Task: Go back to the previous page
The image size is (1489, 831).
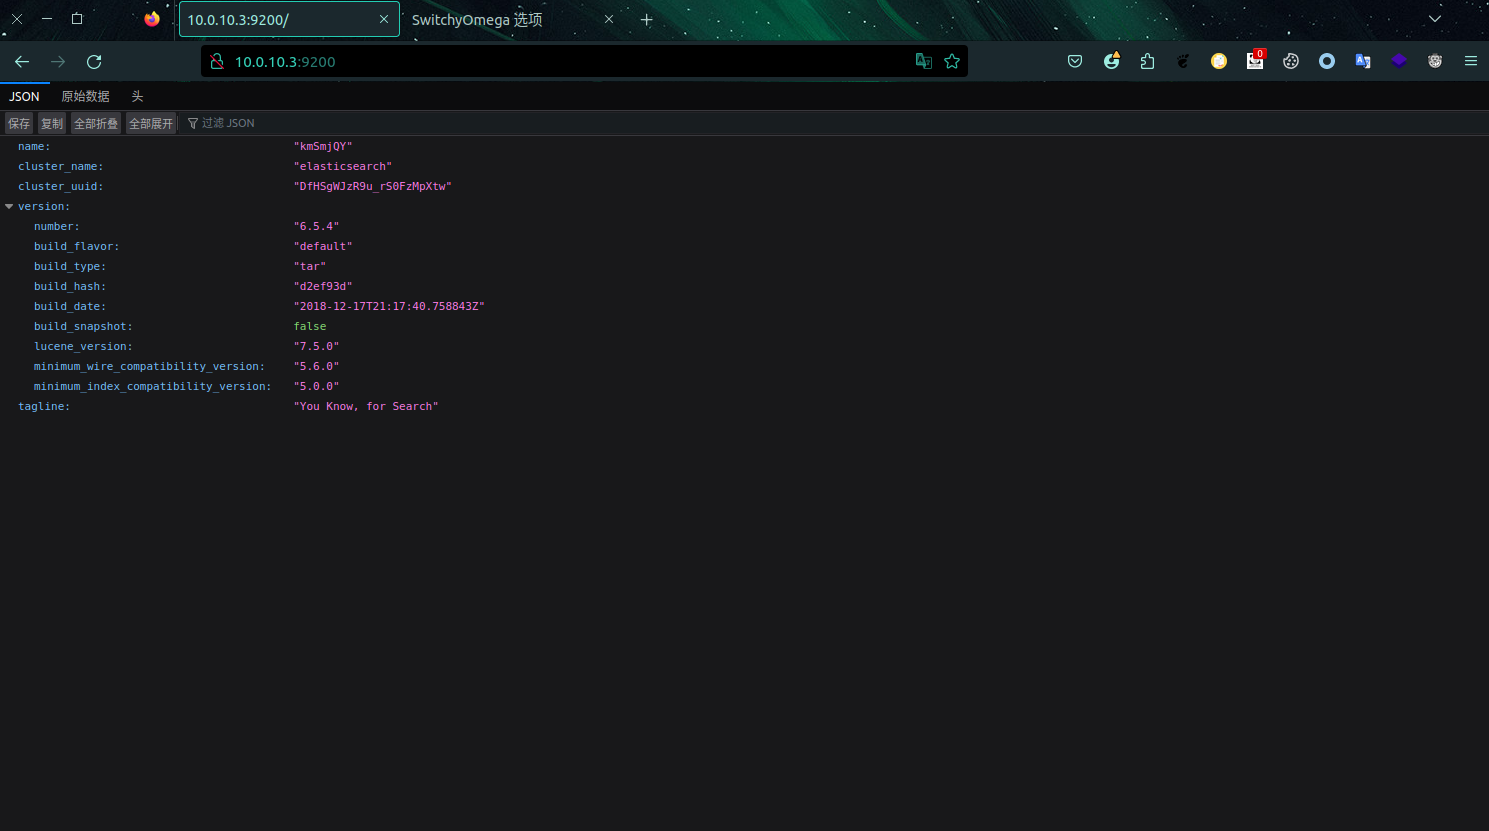Action: [x=22, y=61]
